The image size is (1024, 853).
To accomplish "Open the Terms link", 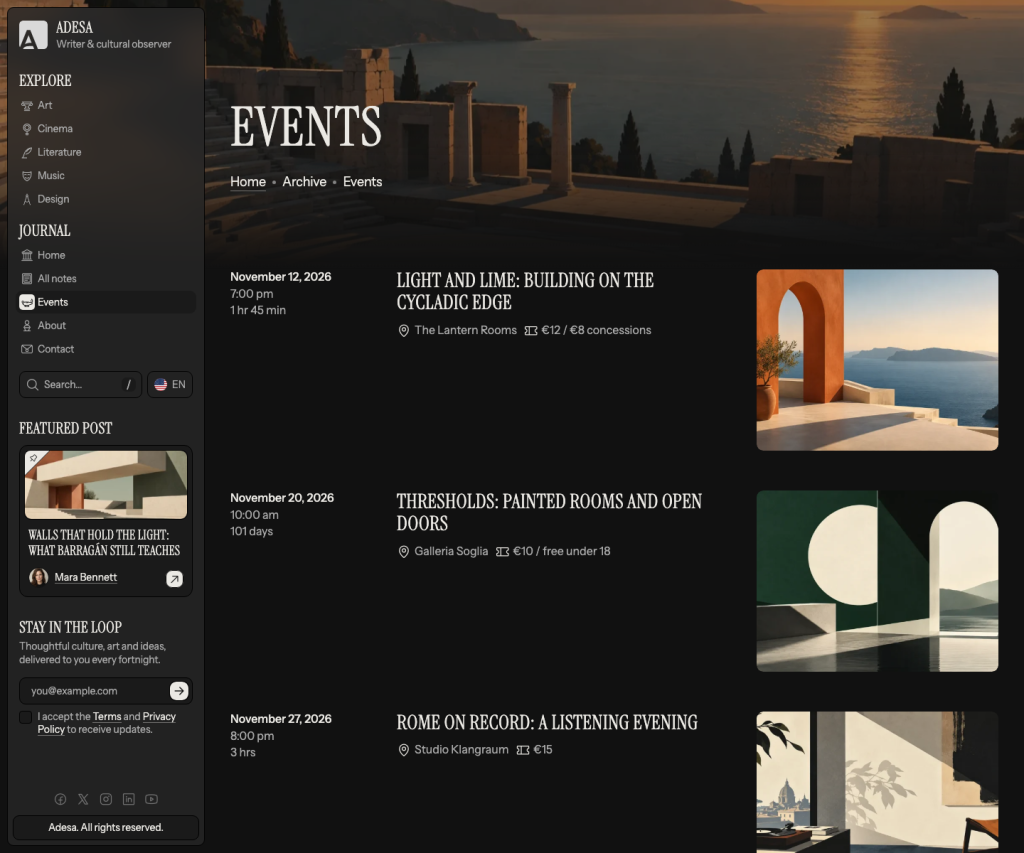I will [107, 716].
